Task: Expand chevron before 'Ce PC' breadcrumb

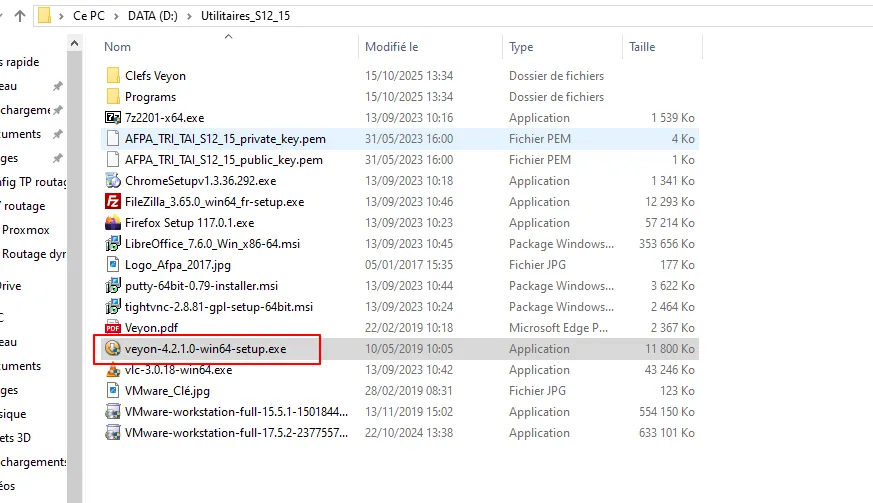Action: 61,16
